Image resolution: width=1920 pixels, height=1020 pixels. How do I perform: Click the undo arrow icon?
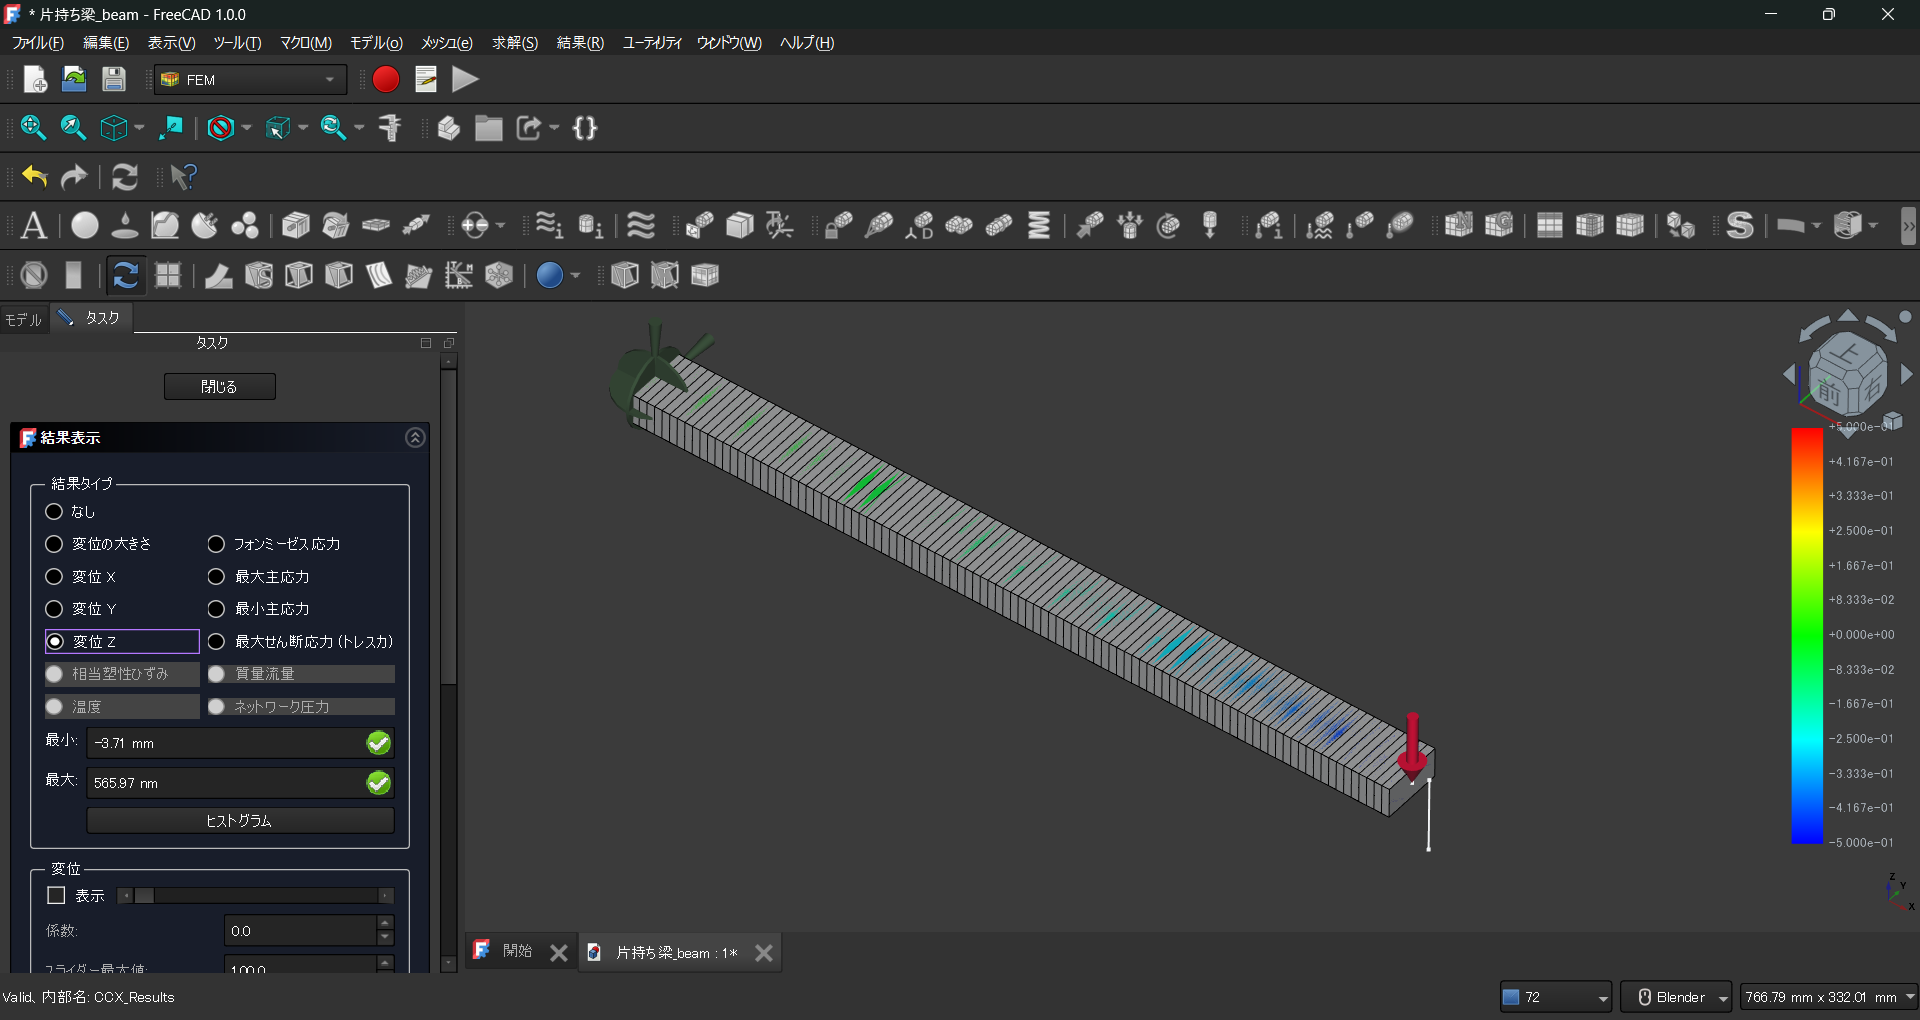35,177
